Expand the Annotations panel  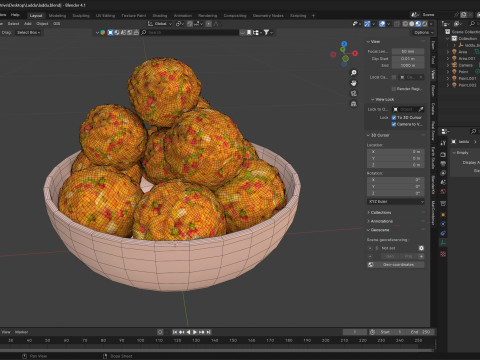pos(368,221)
